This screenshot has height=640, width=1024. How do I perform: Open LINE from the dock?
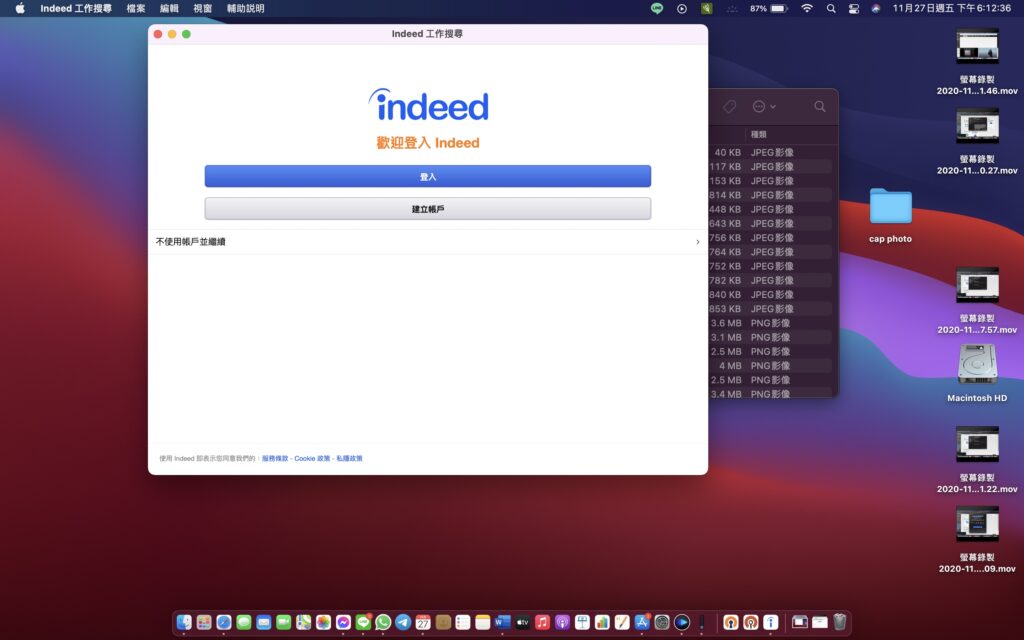click(x=363, y=622)
